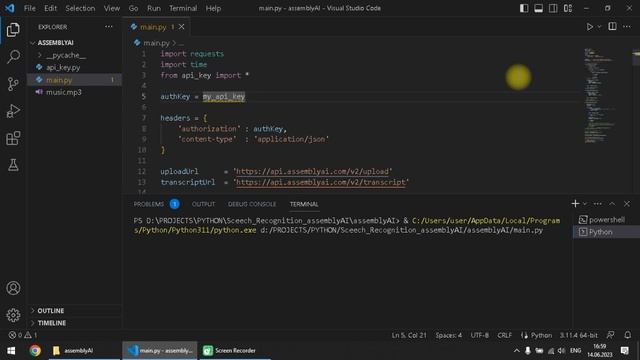Image resolution: width=640 pixels, height=360 pixels.
Task: Open the Testing flask view
Action: tap(13, 165)
